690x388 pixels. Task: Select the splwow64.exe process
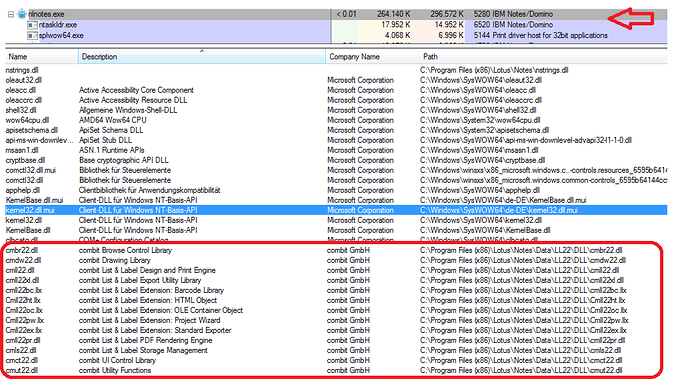pos(337,36)
